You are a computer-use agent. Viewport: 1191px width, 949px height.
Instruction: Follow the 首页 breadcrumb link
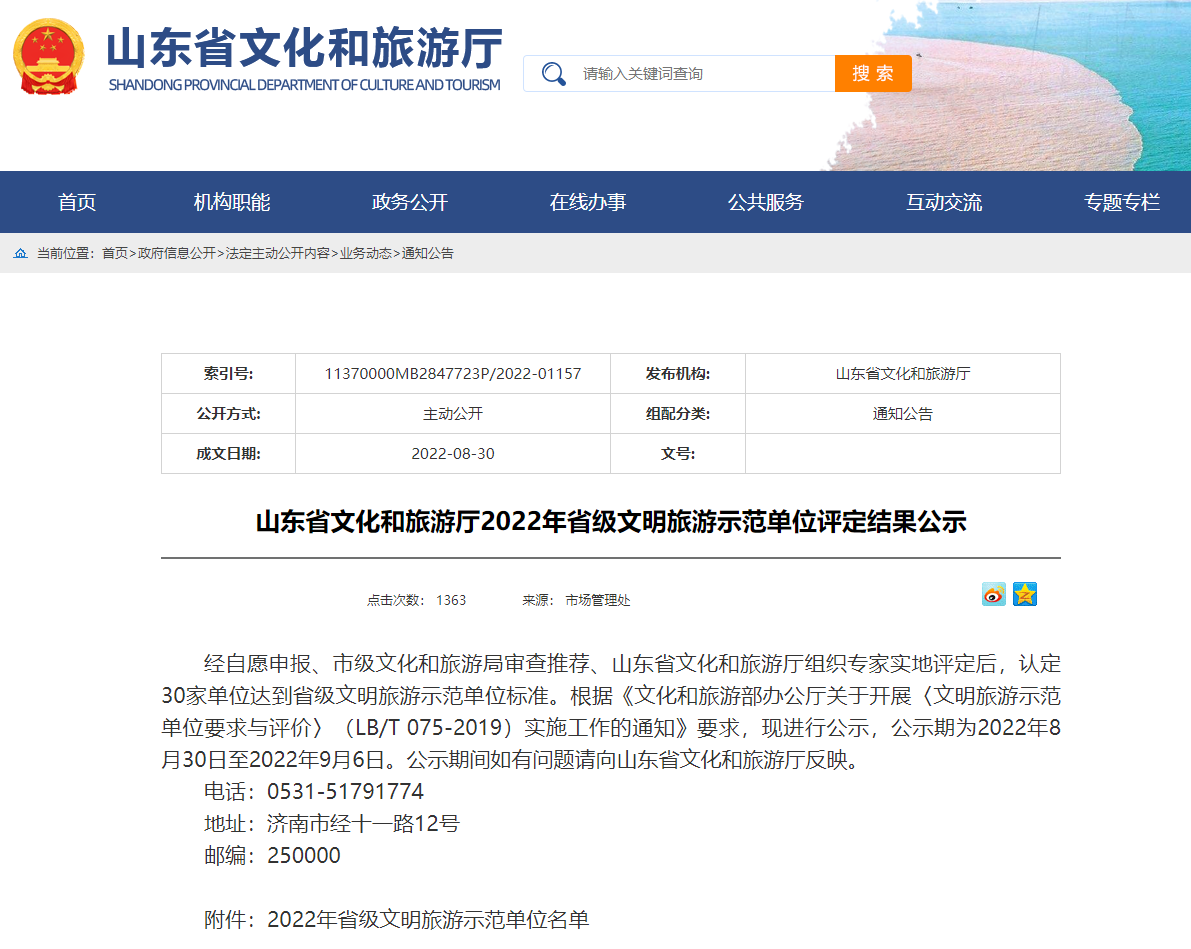click(x=115, y=253)
